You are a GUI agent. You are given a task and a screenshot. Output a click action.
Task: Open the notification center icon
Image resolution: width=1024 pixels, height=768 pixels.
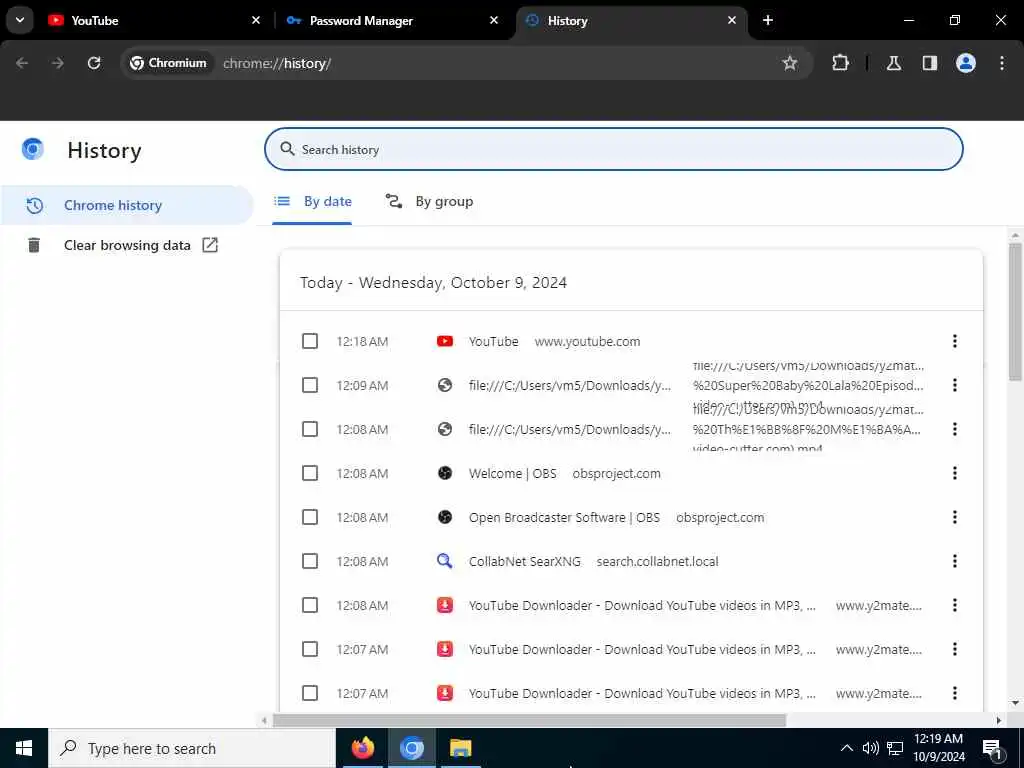pos(992,749)
